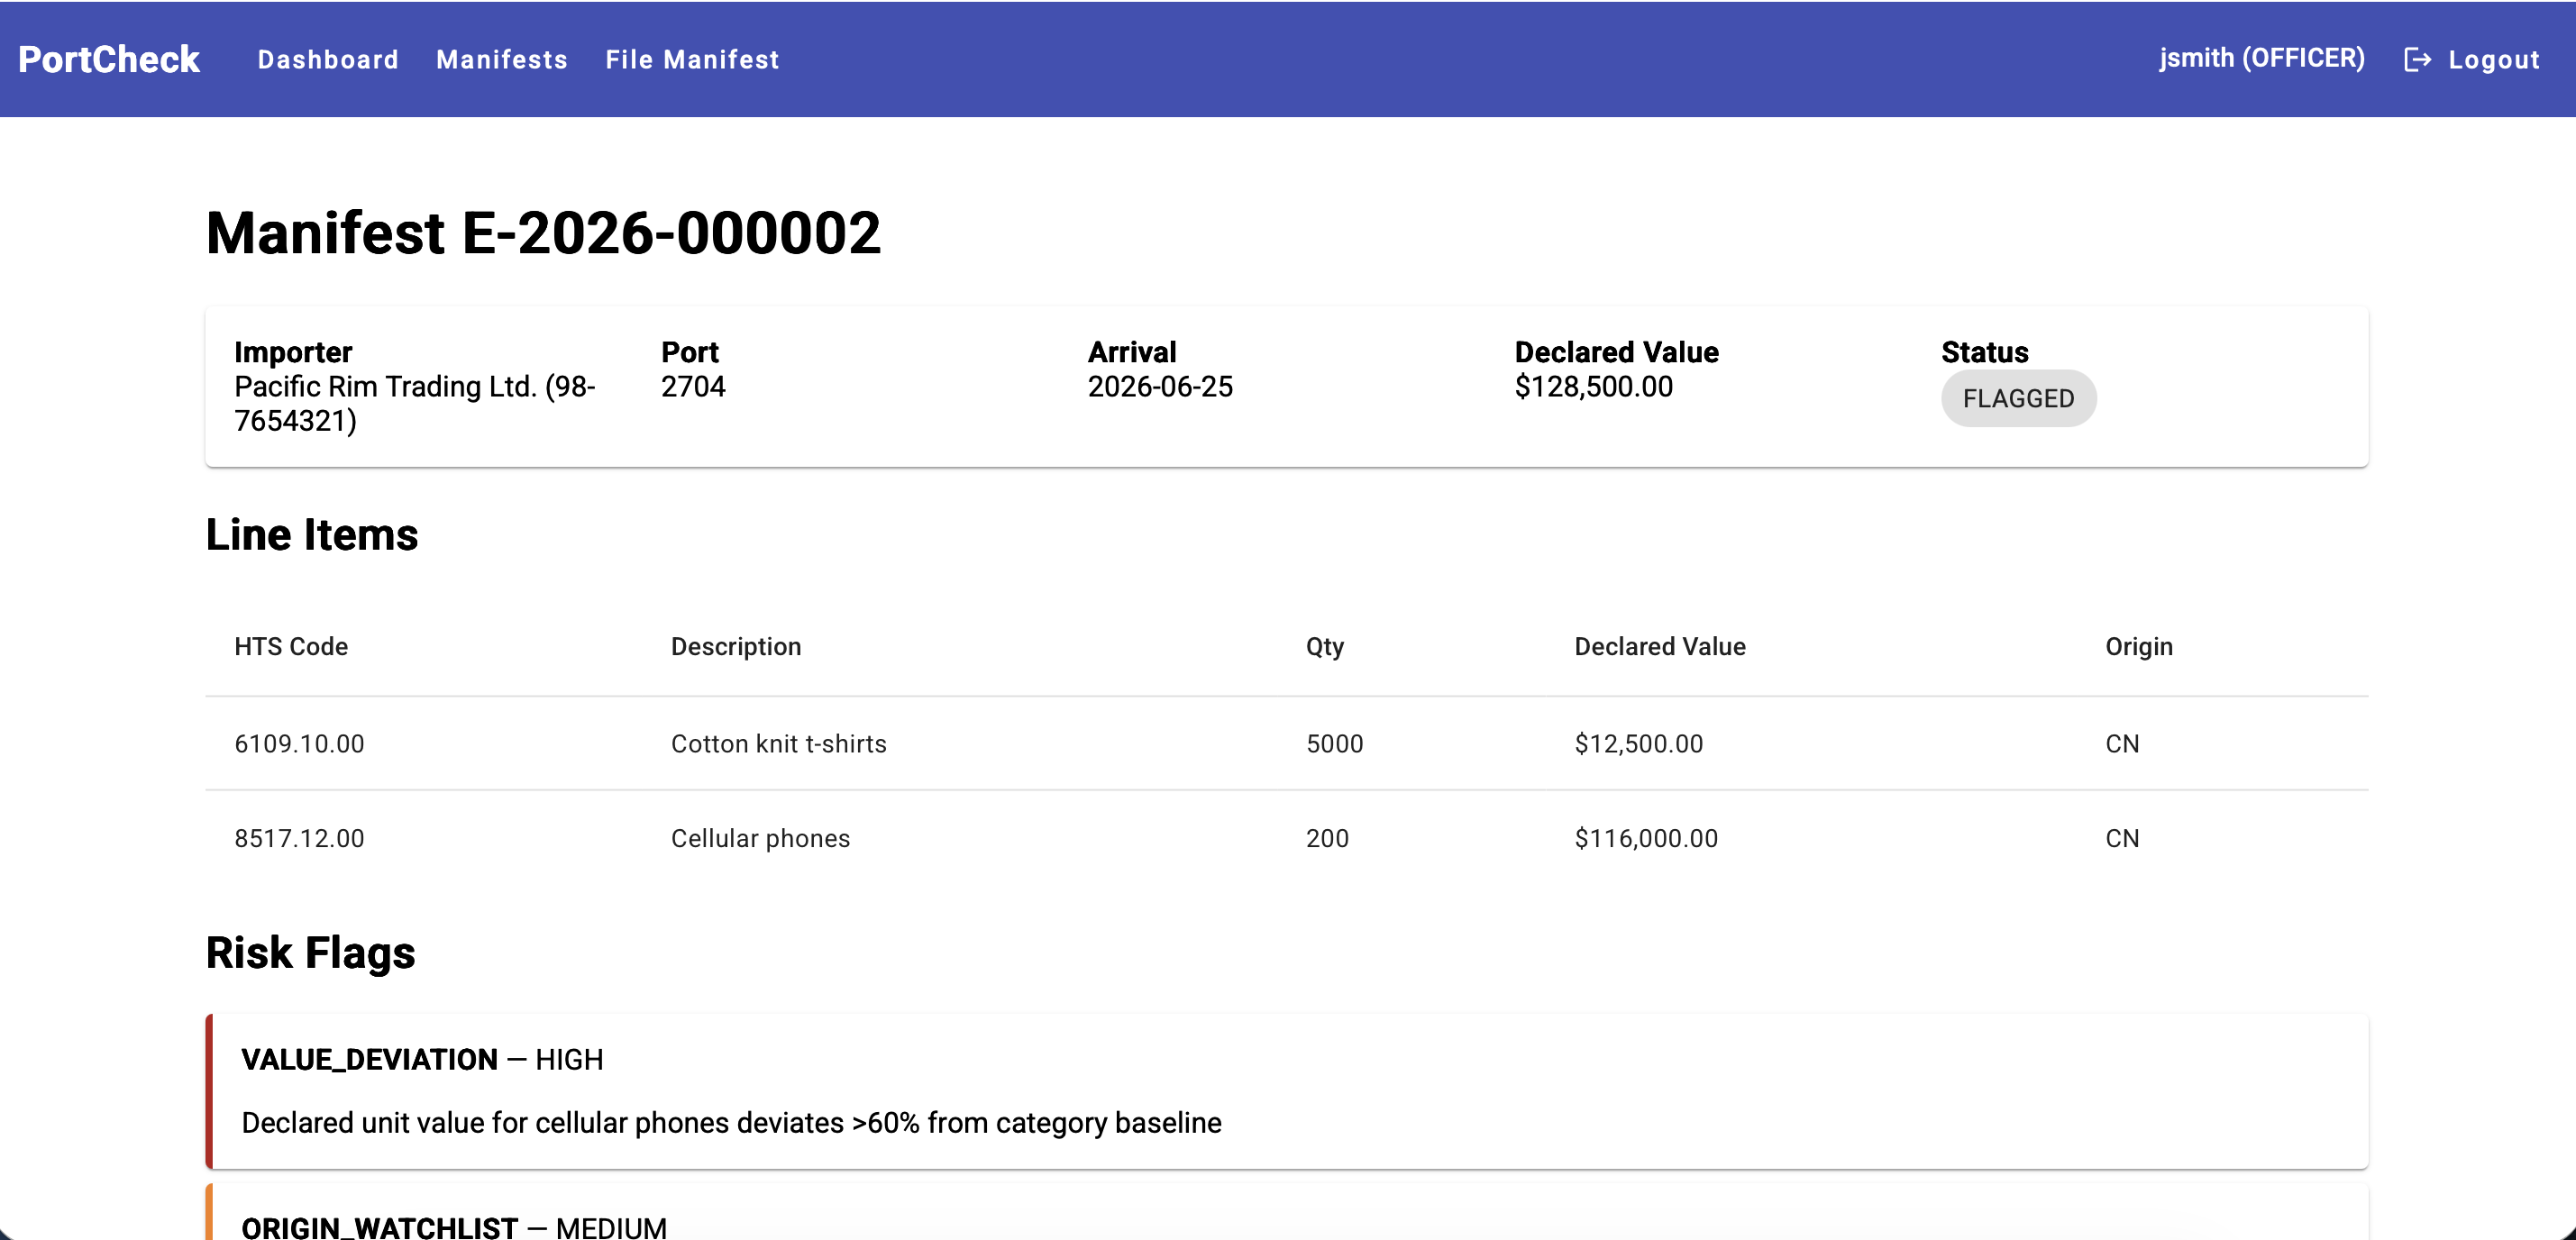Viewport: 2576px width, 1240px height.
Task: Click the Risk Flags section heading
Action: tap(310, 953)
